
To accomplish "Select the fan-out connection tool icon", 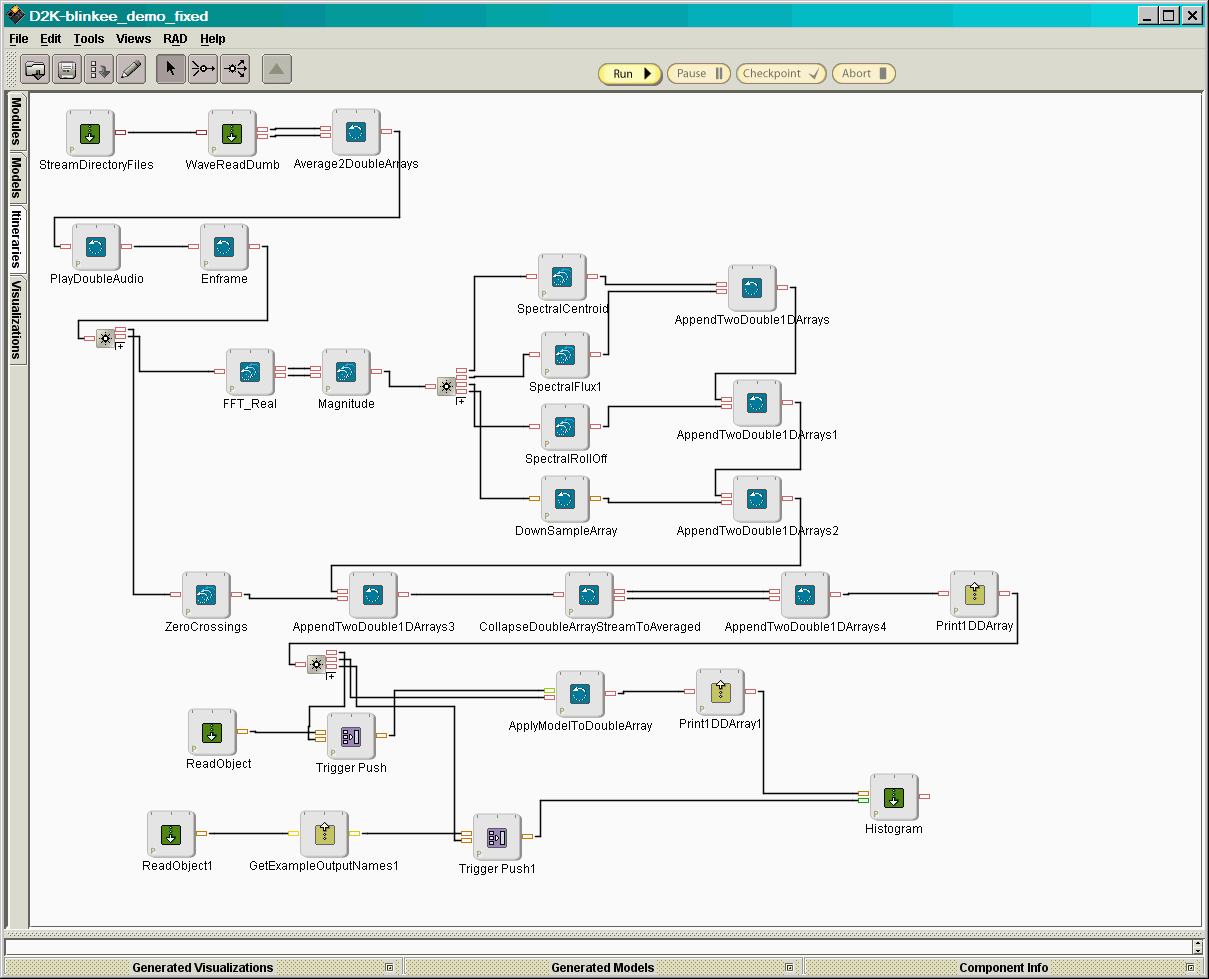I will click(x=235, y=70).
